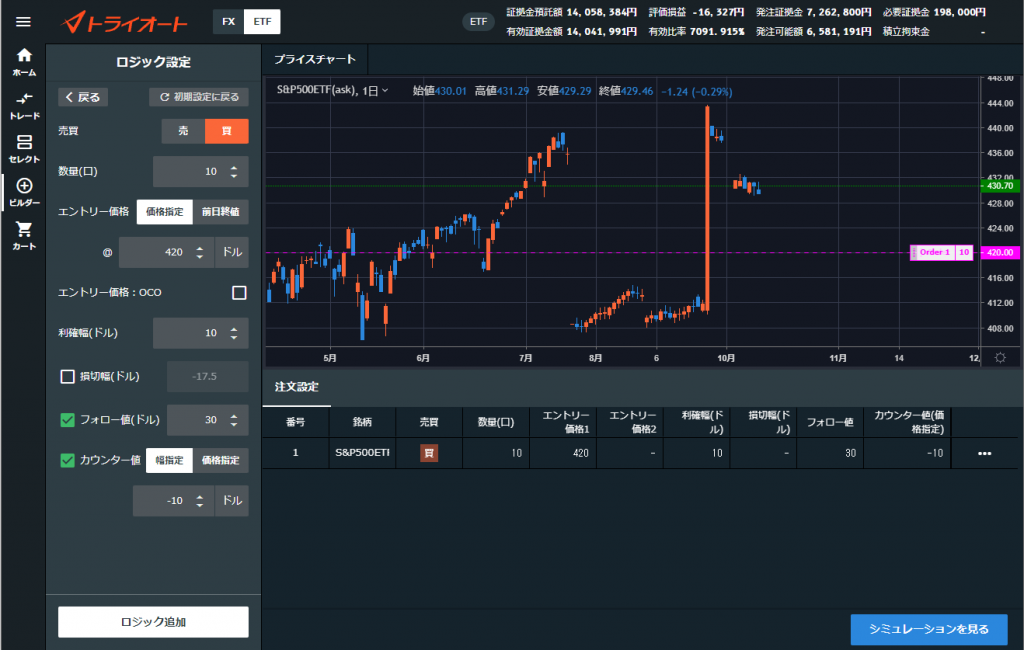Switch to FX mode
Screen dimensions: 1024x650
click(x=229, y=22)
